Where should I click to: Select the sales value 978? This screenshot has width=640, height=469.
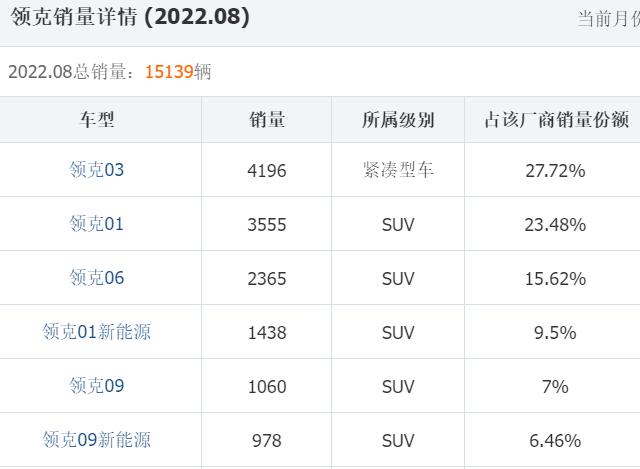[267, 441]
